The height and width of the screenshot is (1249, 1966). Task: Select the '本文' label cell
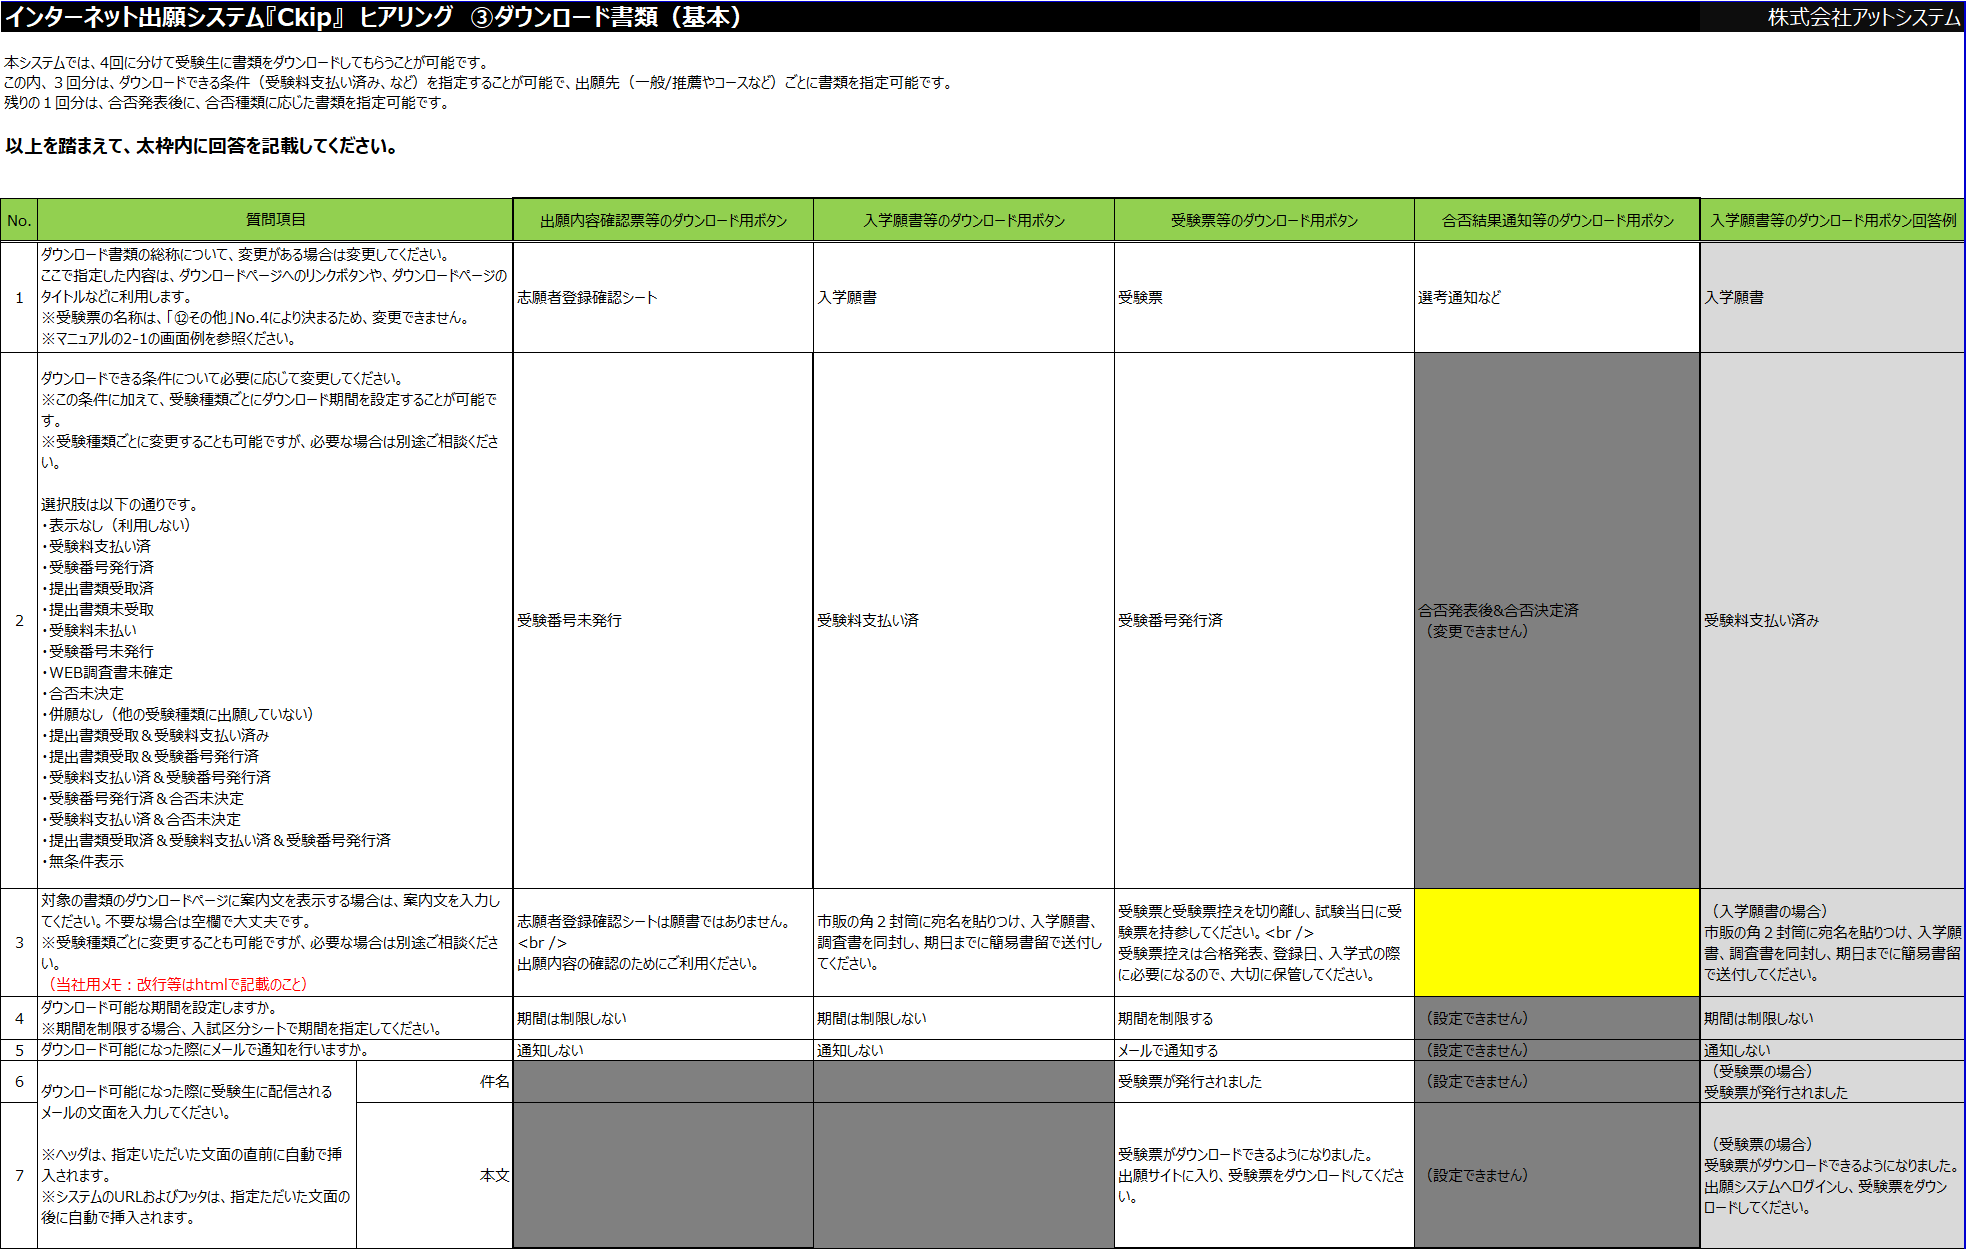pyautogui.click(x=434, y=1175)
